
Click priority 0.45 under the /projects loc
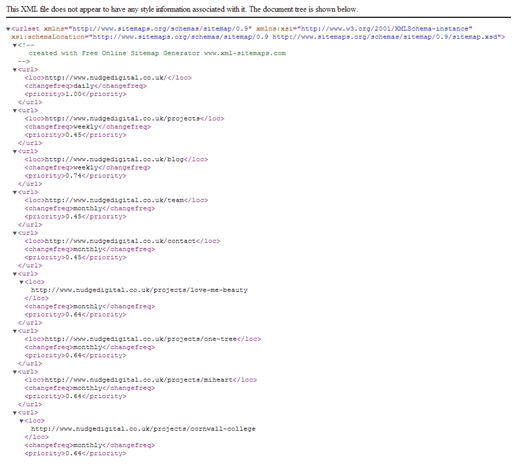75,135
